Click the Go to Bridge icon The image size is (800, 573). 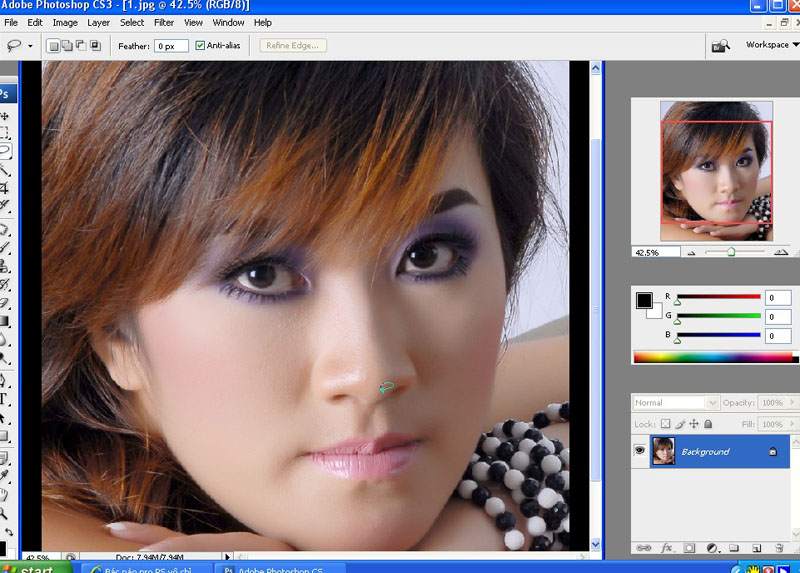click(719, 46)
